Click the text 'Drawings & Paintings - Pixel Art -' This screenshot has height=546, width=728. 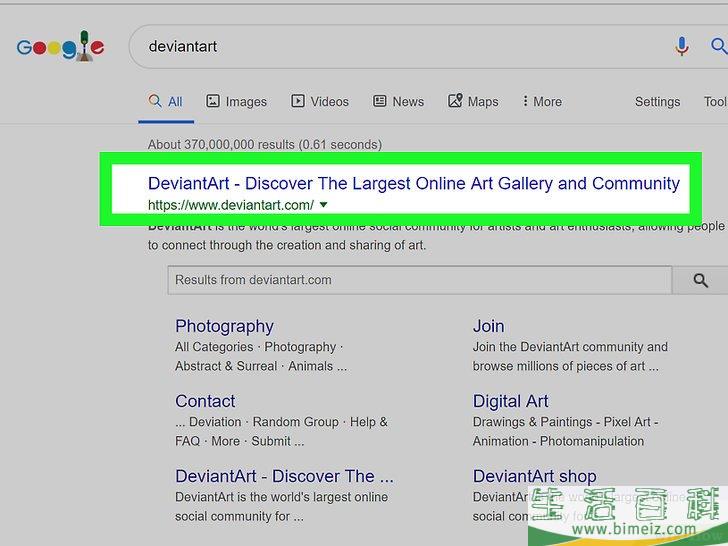pyautogui.click(x=566, y=422)
